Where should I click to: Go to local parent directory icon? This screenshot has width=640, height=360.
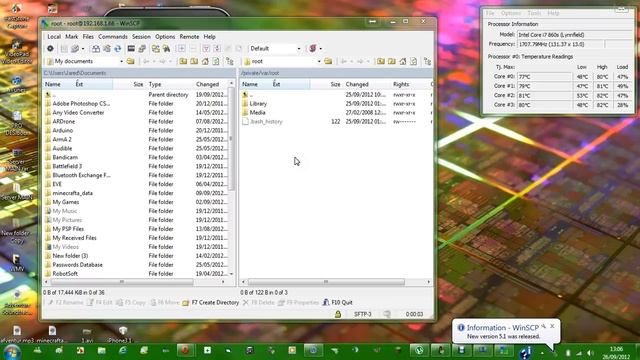[183, 61]
